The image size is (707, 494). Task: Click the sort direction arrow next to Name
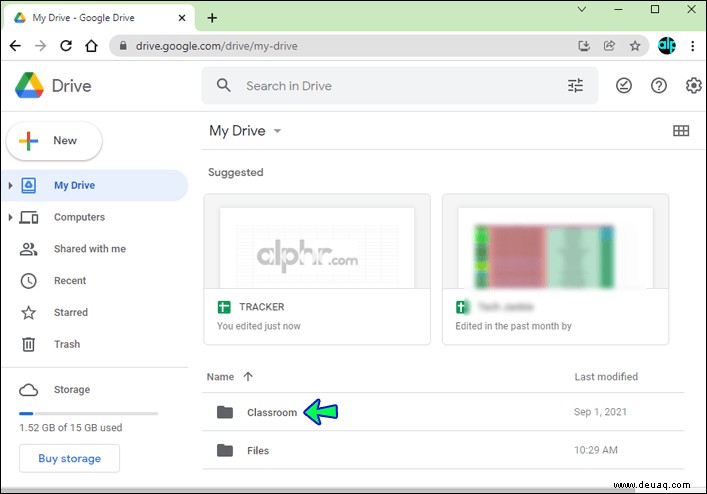(x=248, y=376)
